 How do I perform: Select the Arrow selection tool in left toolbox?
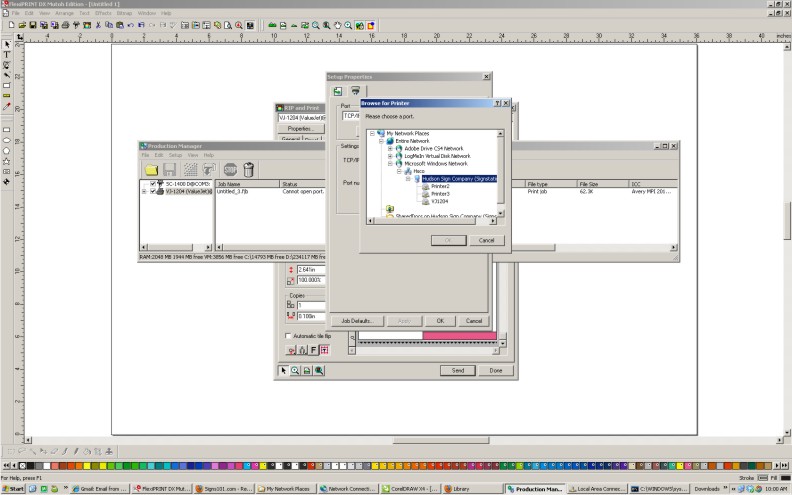7,44
